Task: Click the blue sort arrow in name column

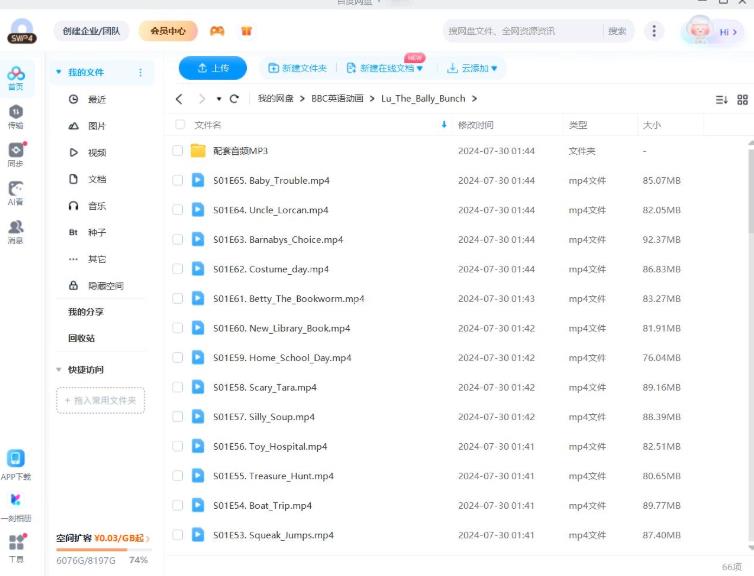Action: [x=444, y=125]
